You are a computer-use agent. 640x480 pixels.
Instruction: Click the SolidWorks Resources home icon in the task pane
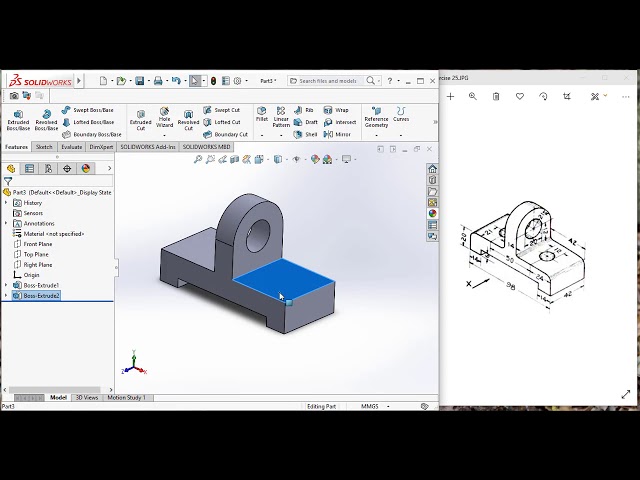pos(433,169)
